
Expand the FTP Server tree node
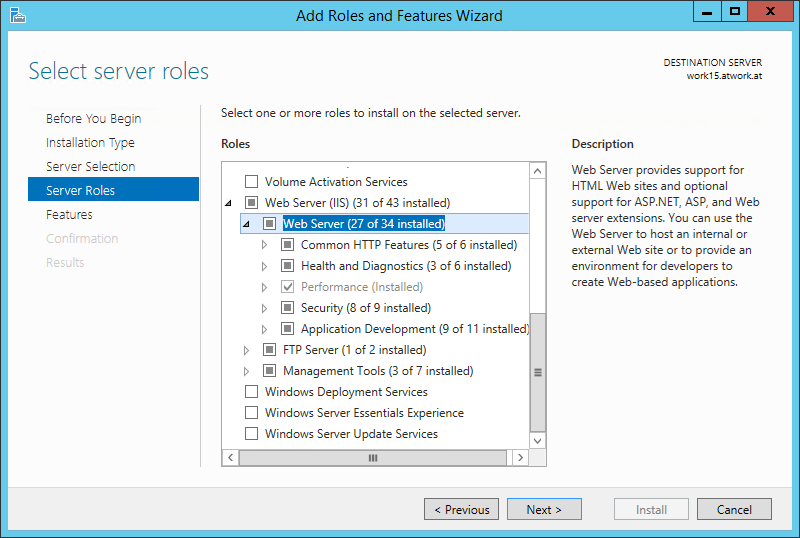tap(246, 350)
